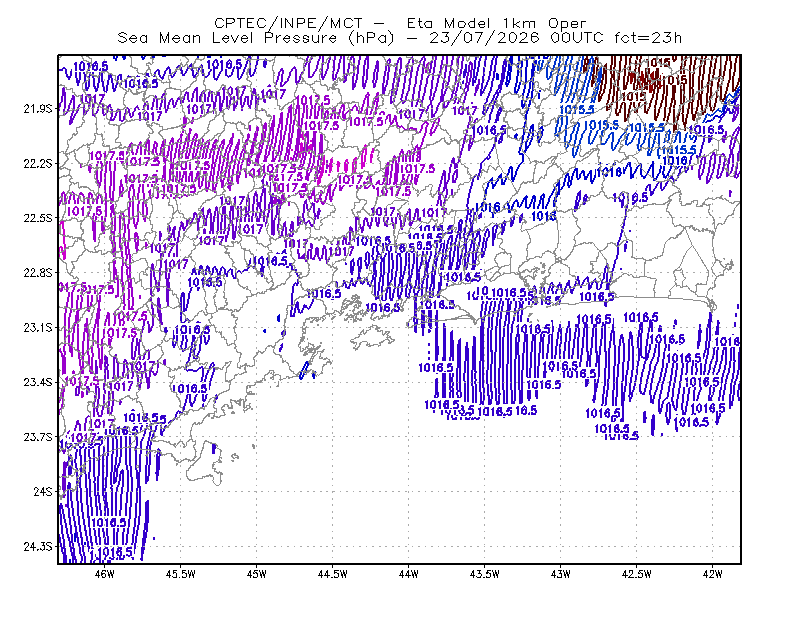Select the 45.5W longitude label
This screenshot has height=618, width=800.
click(x=181, y=574)
